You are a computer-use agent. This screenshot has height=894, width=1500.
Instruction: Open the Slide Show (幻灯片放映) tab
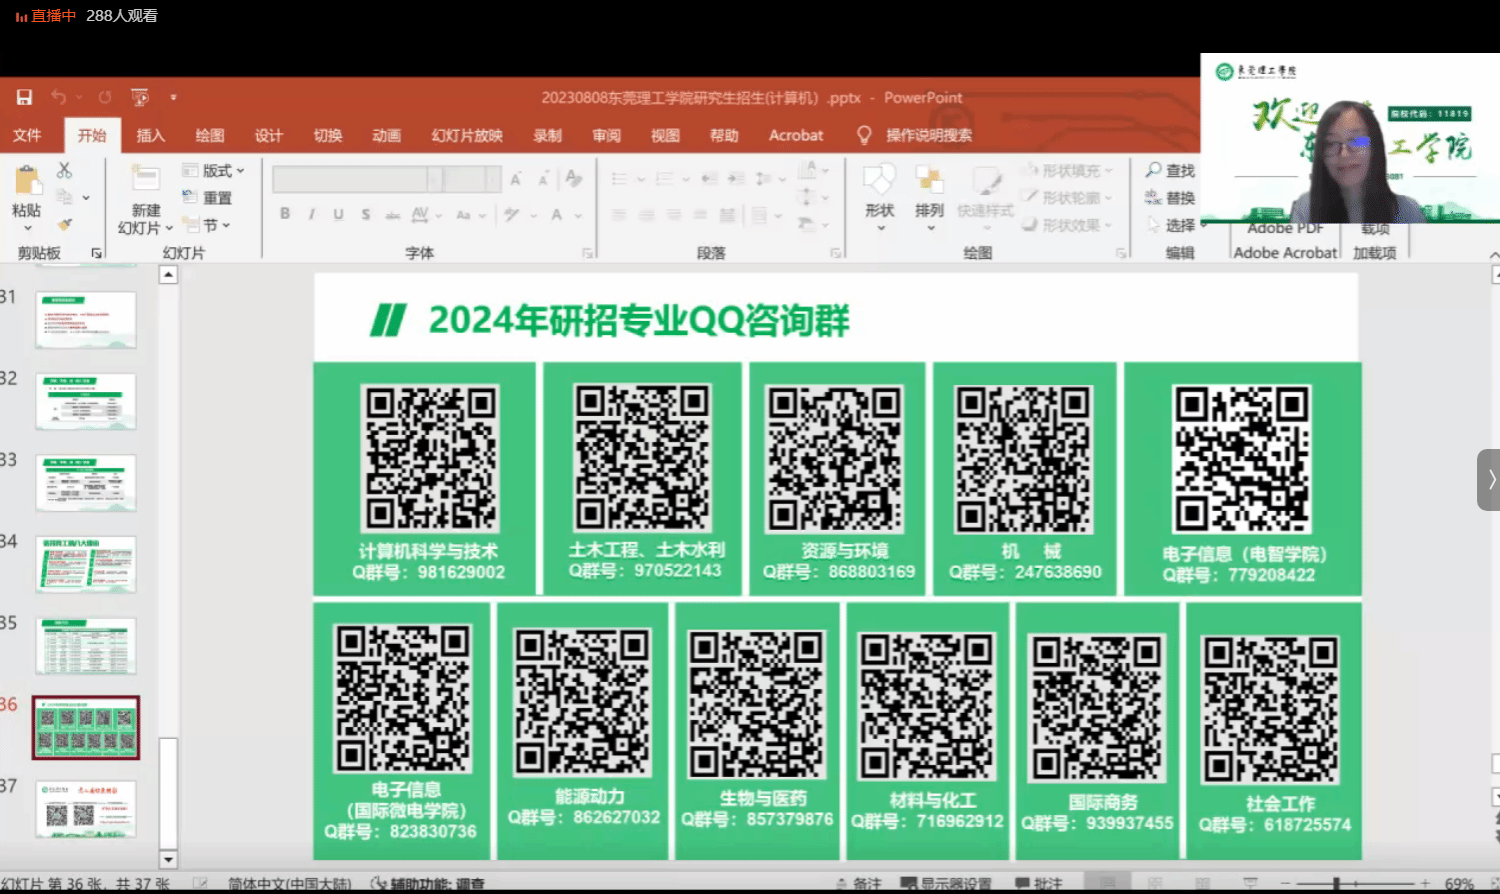(x=466, y=135)
